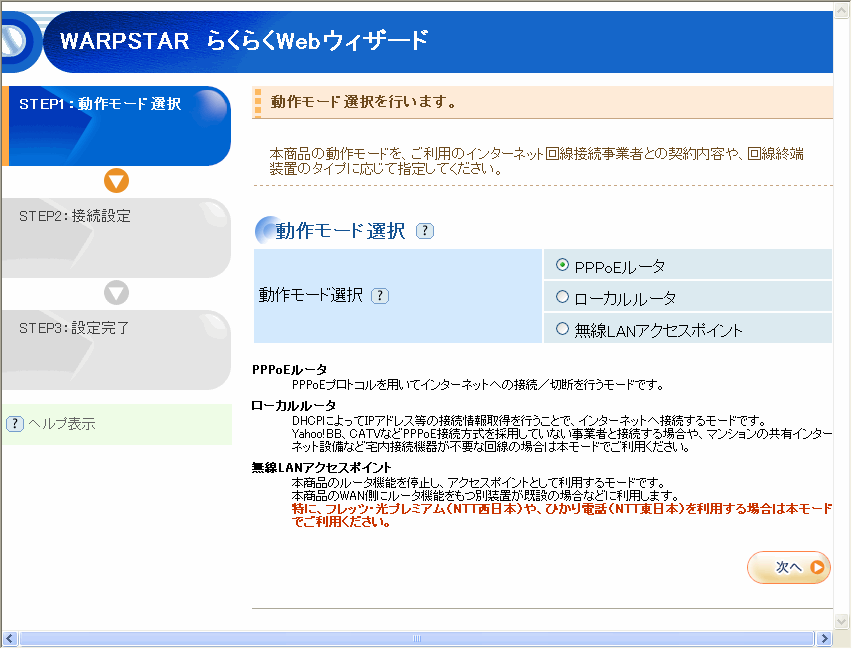Select the ローカルルータ radio button

click(x=562, y=297)
